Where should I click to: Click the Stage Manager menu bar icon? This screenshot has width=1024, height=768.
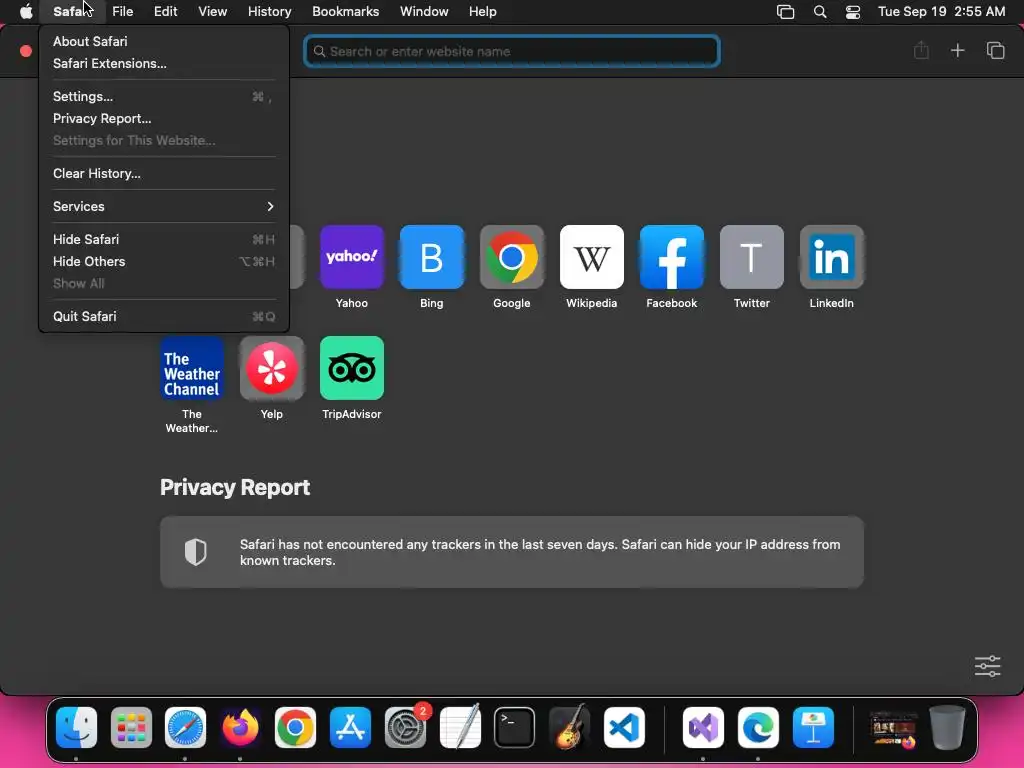click(785, 12)
